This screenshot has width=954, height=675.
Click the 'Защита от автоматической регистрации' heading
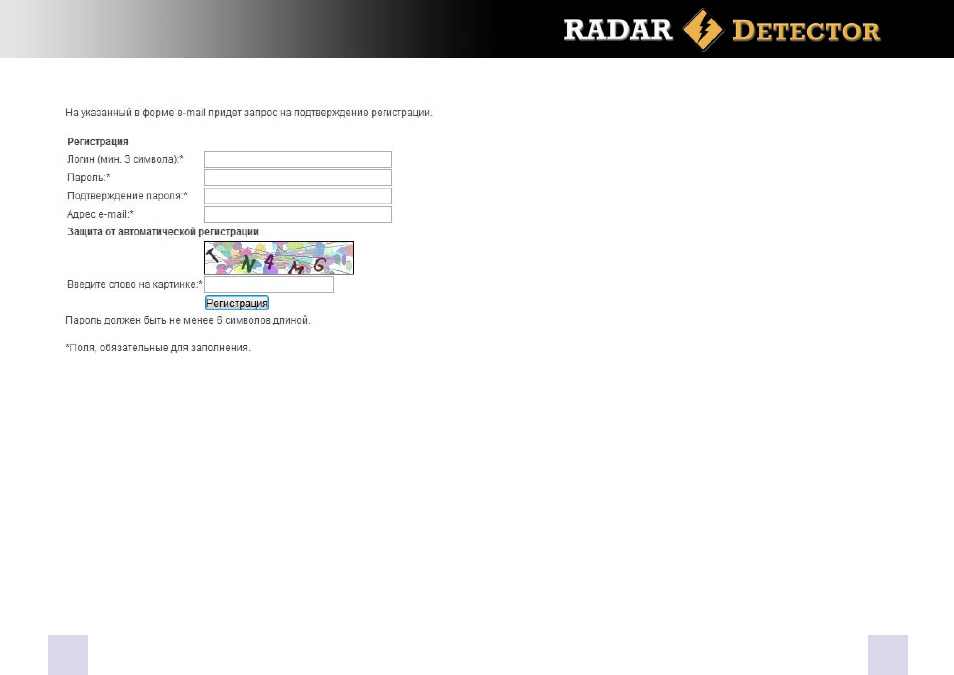click(x=163, y=232)
